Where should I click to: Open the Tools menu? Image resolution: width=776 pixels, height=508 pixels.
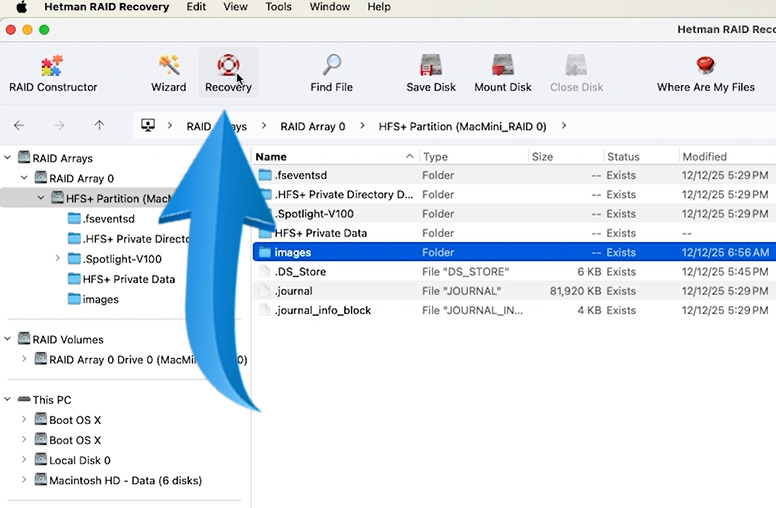point(278,7)
